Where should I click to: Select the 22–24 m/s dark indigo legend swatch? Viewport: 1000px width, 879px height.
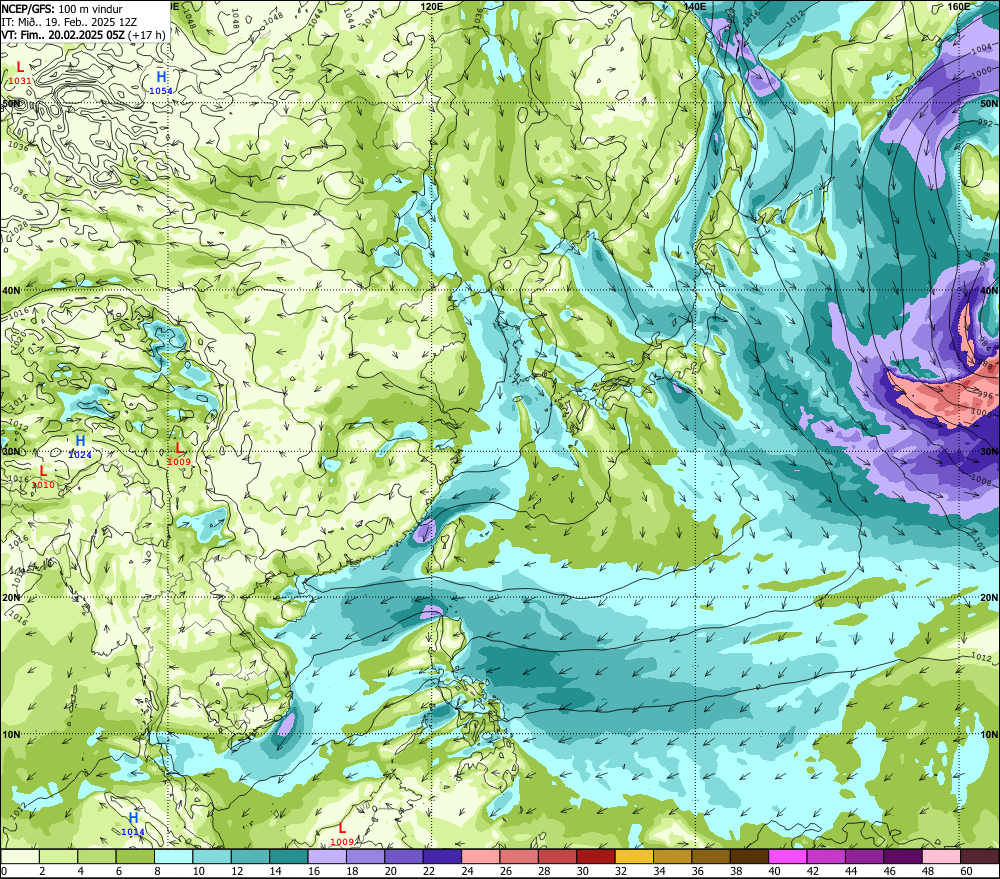point(442,856)
